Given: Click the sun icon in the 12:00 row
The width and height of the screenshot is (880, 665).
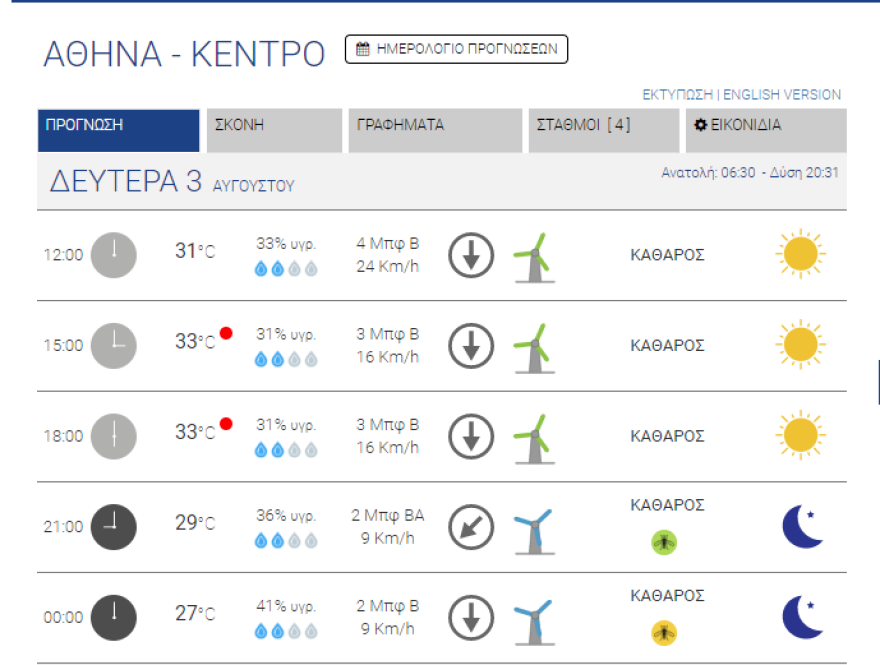Looking at the screenshot, I should click(x=800, y=254).
